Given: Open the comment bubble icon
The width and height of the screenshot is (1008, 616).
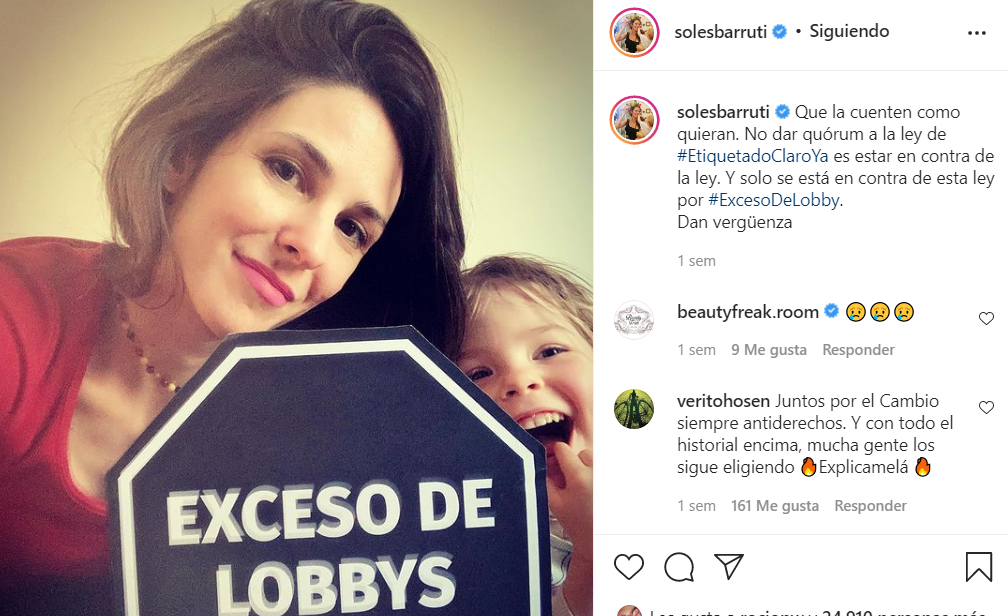Looking at the screenshot, I should point(679,567).
